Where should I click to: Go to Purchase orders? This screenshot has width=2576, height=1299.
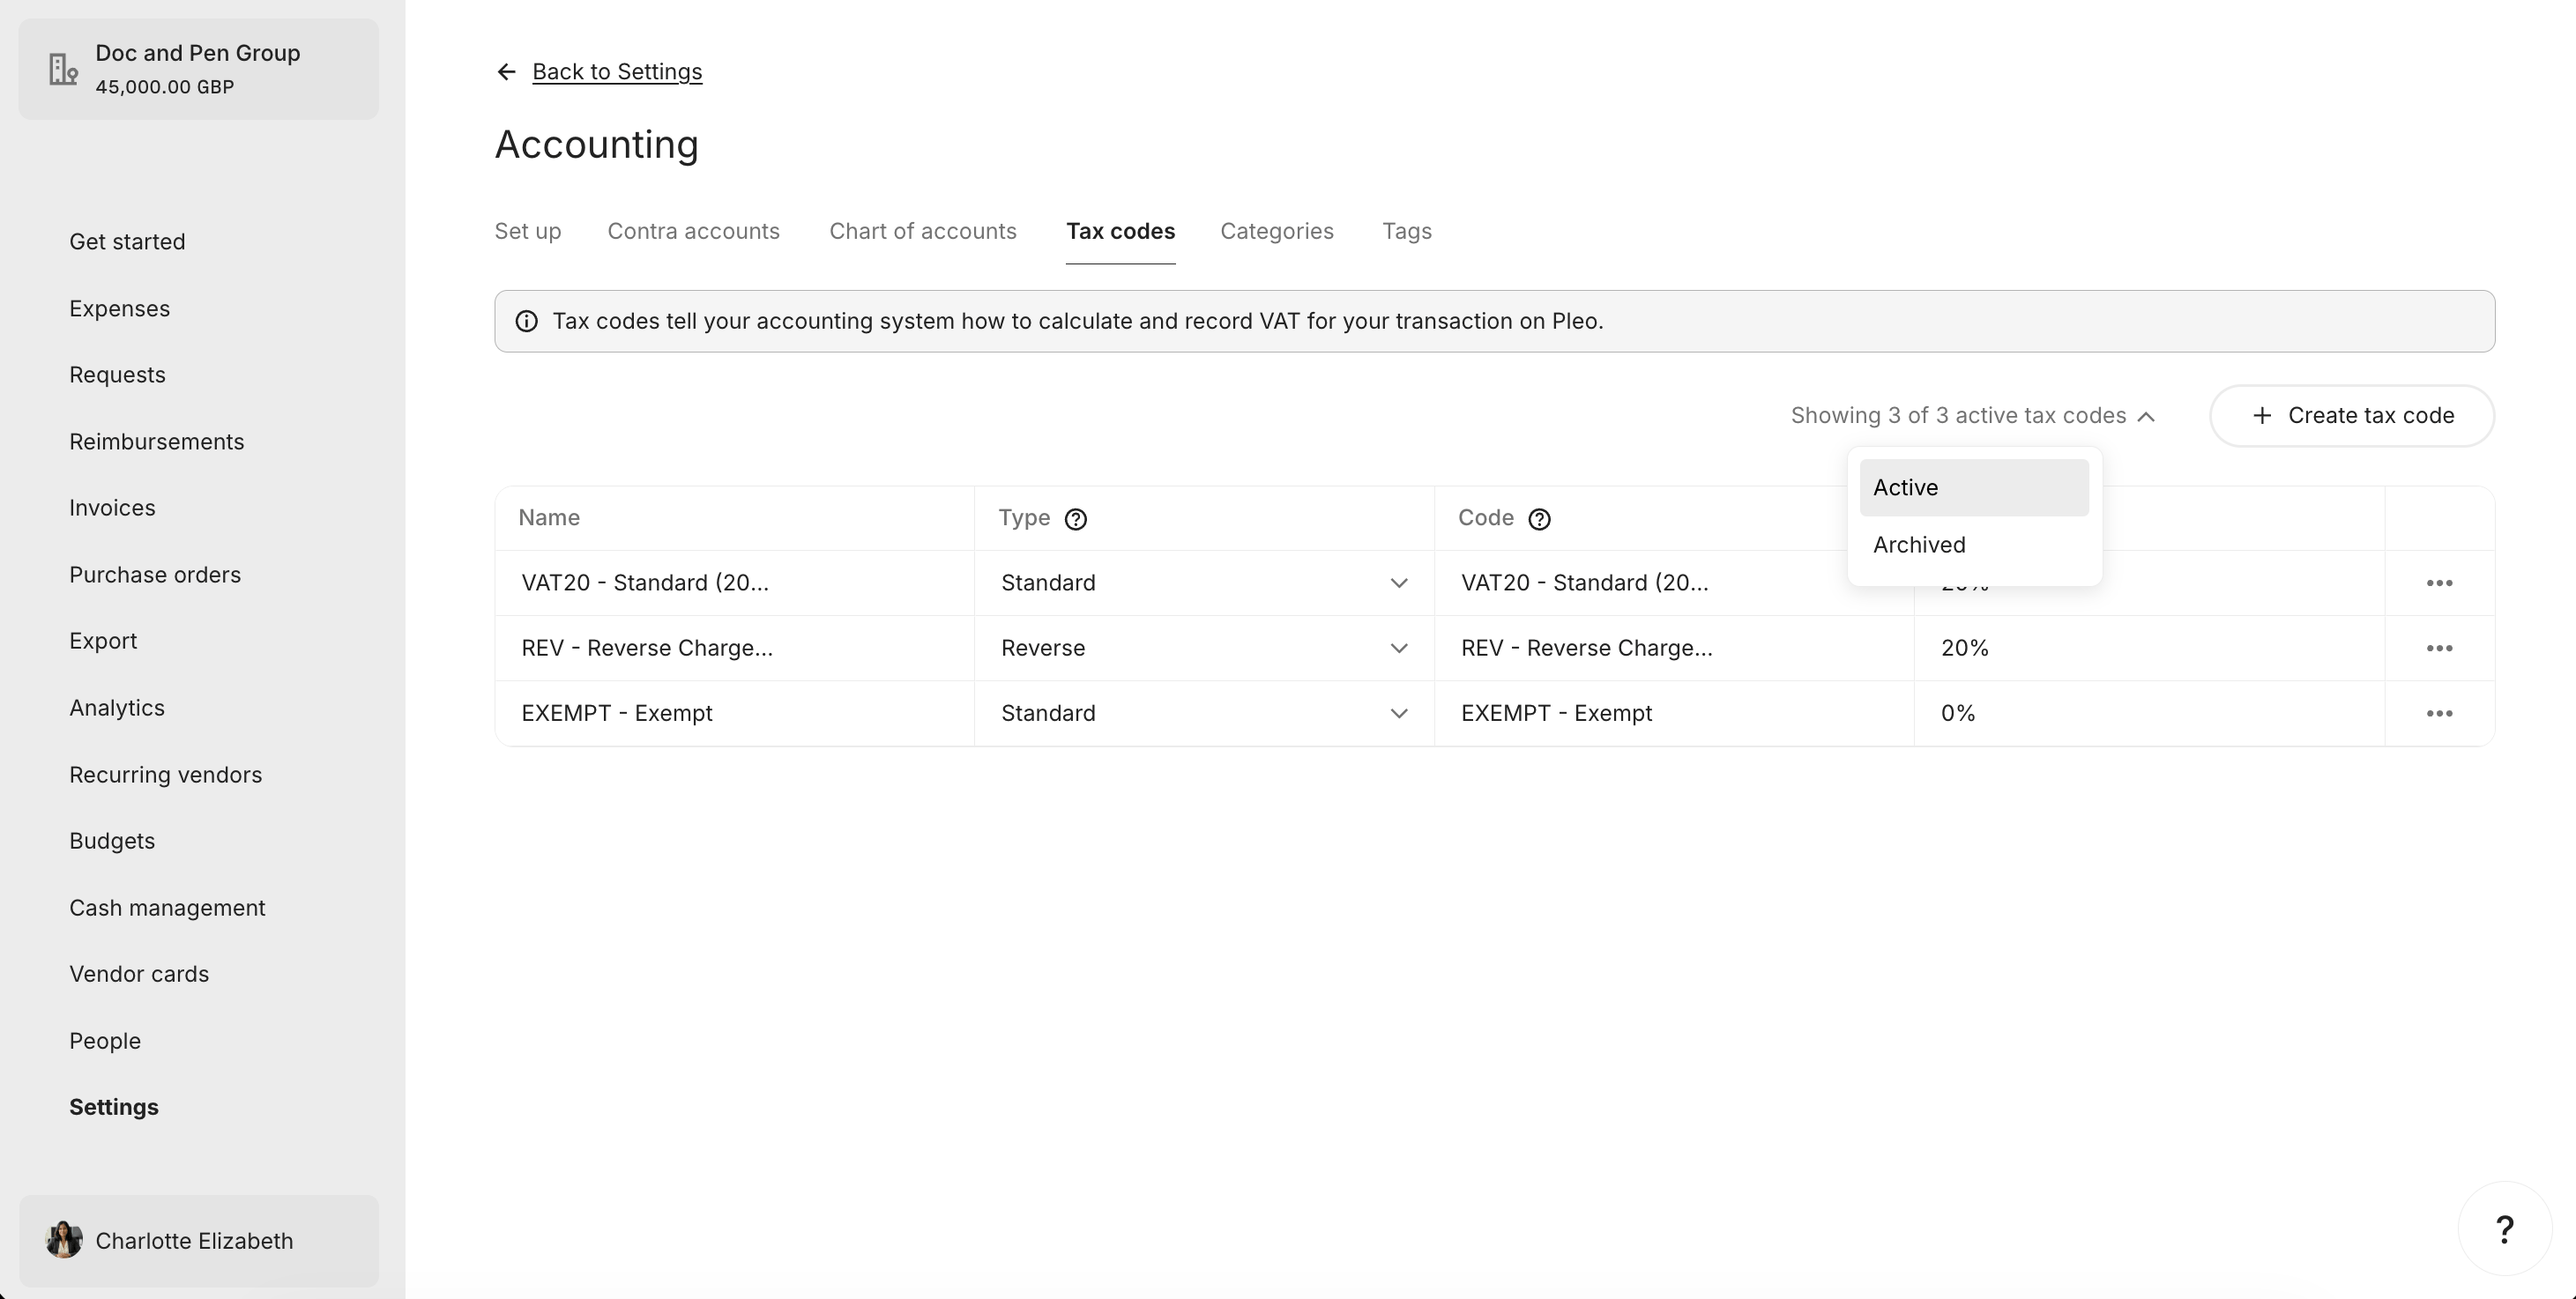155,575
